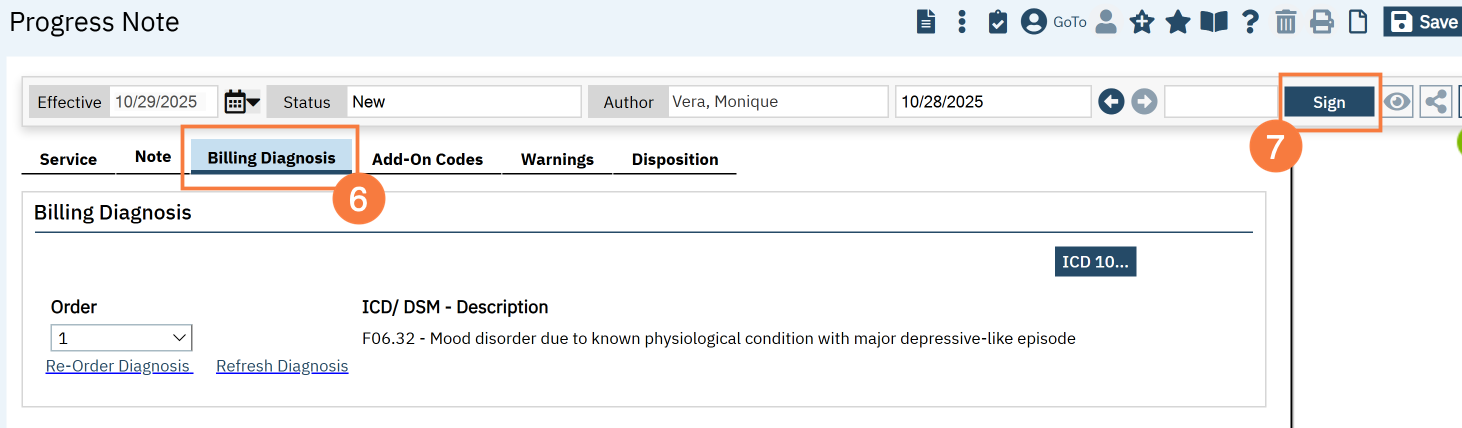Open the Effective date calendar picker
Viewport: 1462px width, 428px height.
(x=241, y=102)
